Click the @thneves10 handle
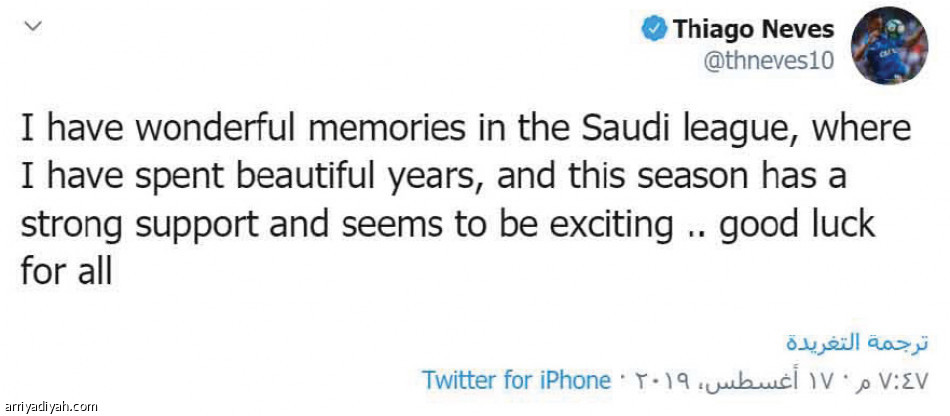The image size is (950, 416). click(768, 61)
